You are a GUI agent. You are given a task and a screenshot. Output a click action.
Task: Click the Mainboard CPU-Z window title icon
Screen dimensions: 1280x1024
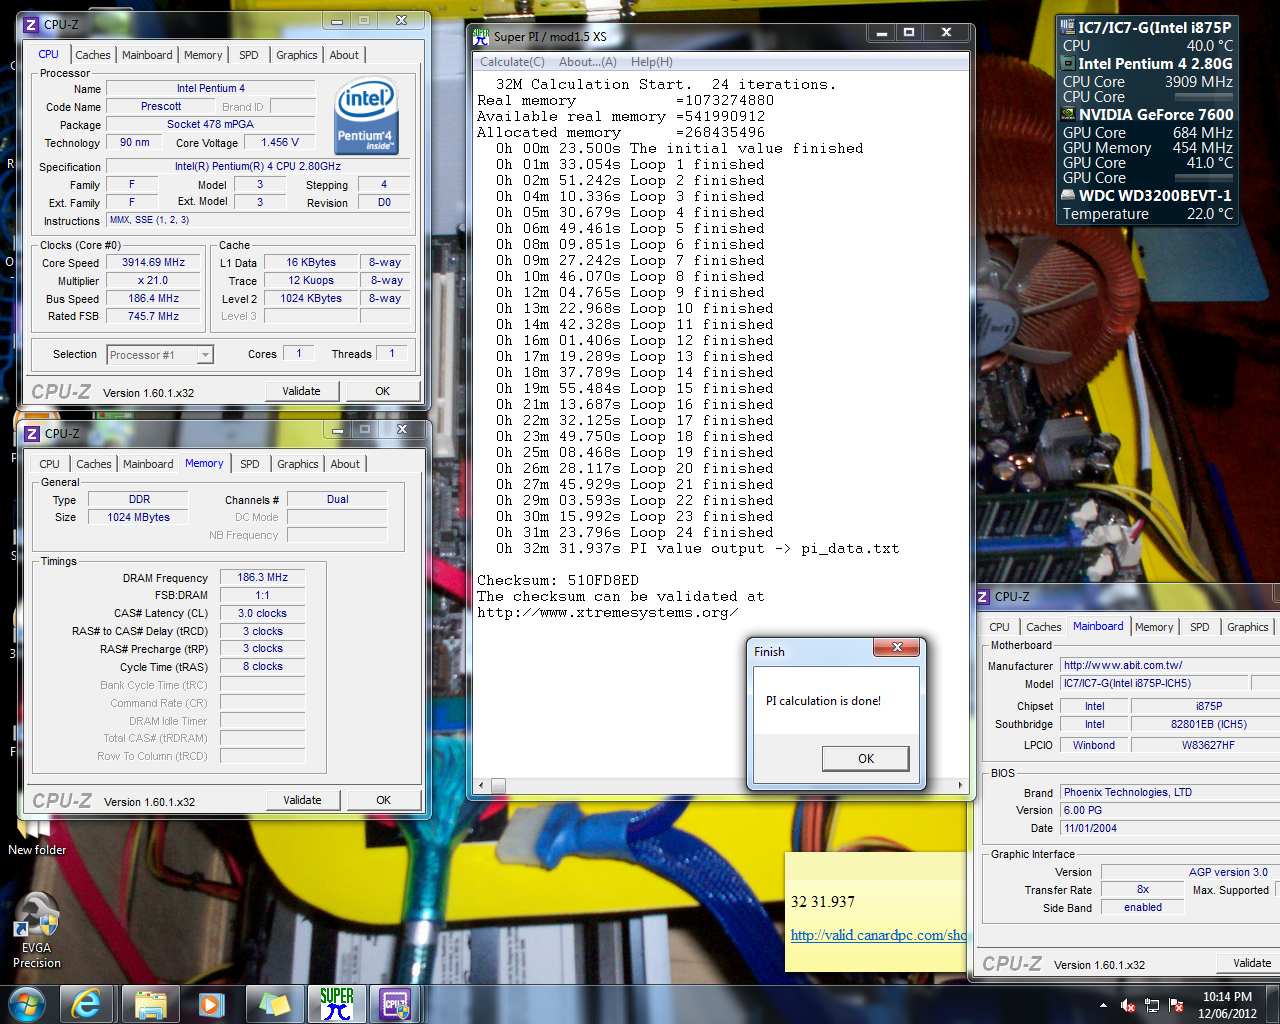point(982,596)
